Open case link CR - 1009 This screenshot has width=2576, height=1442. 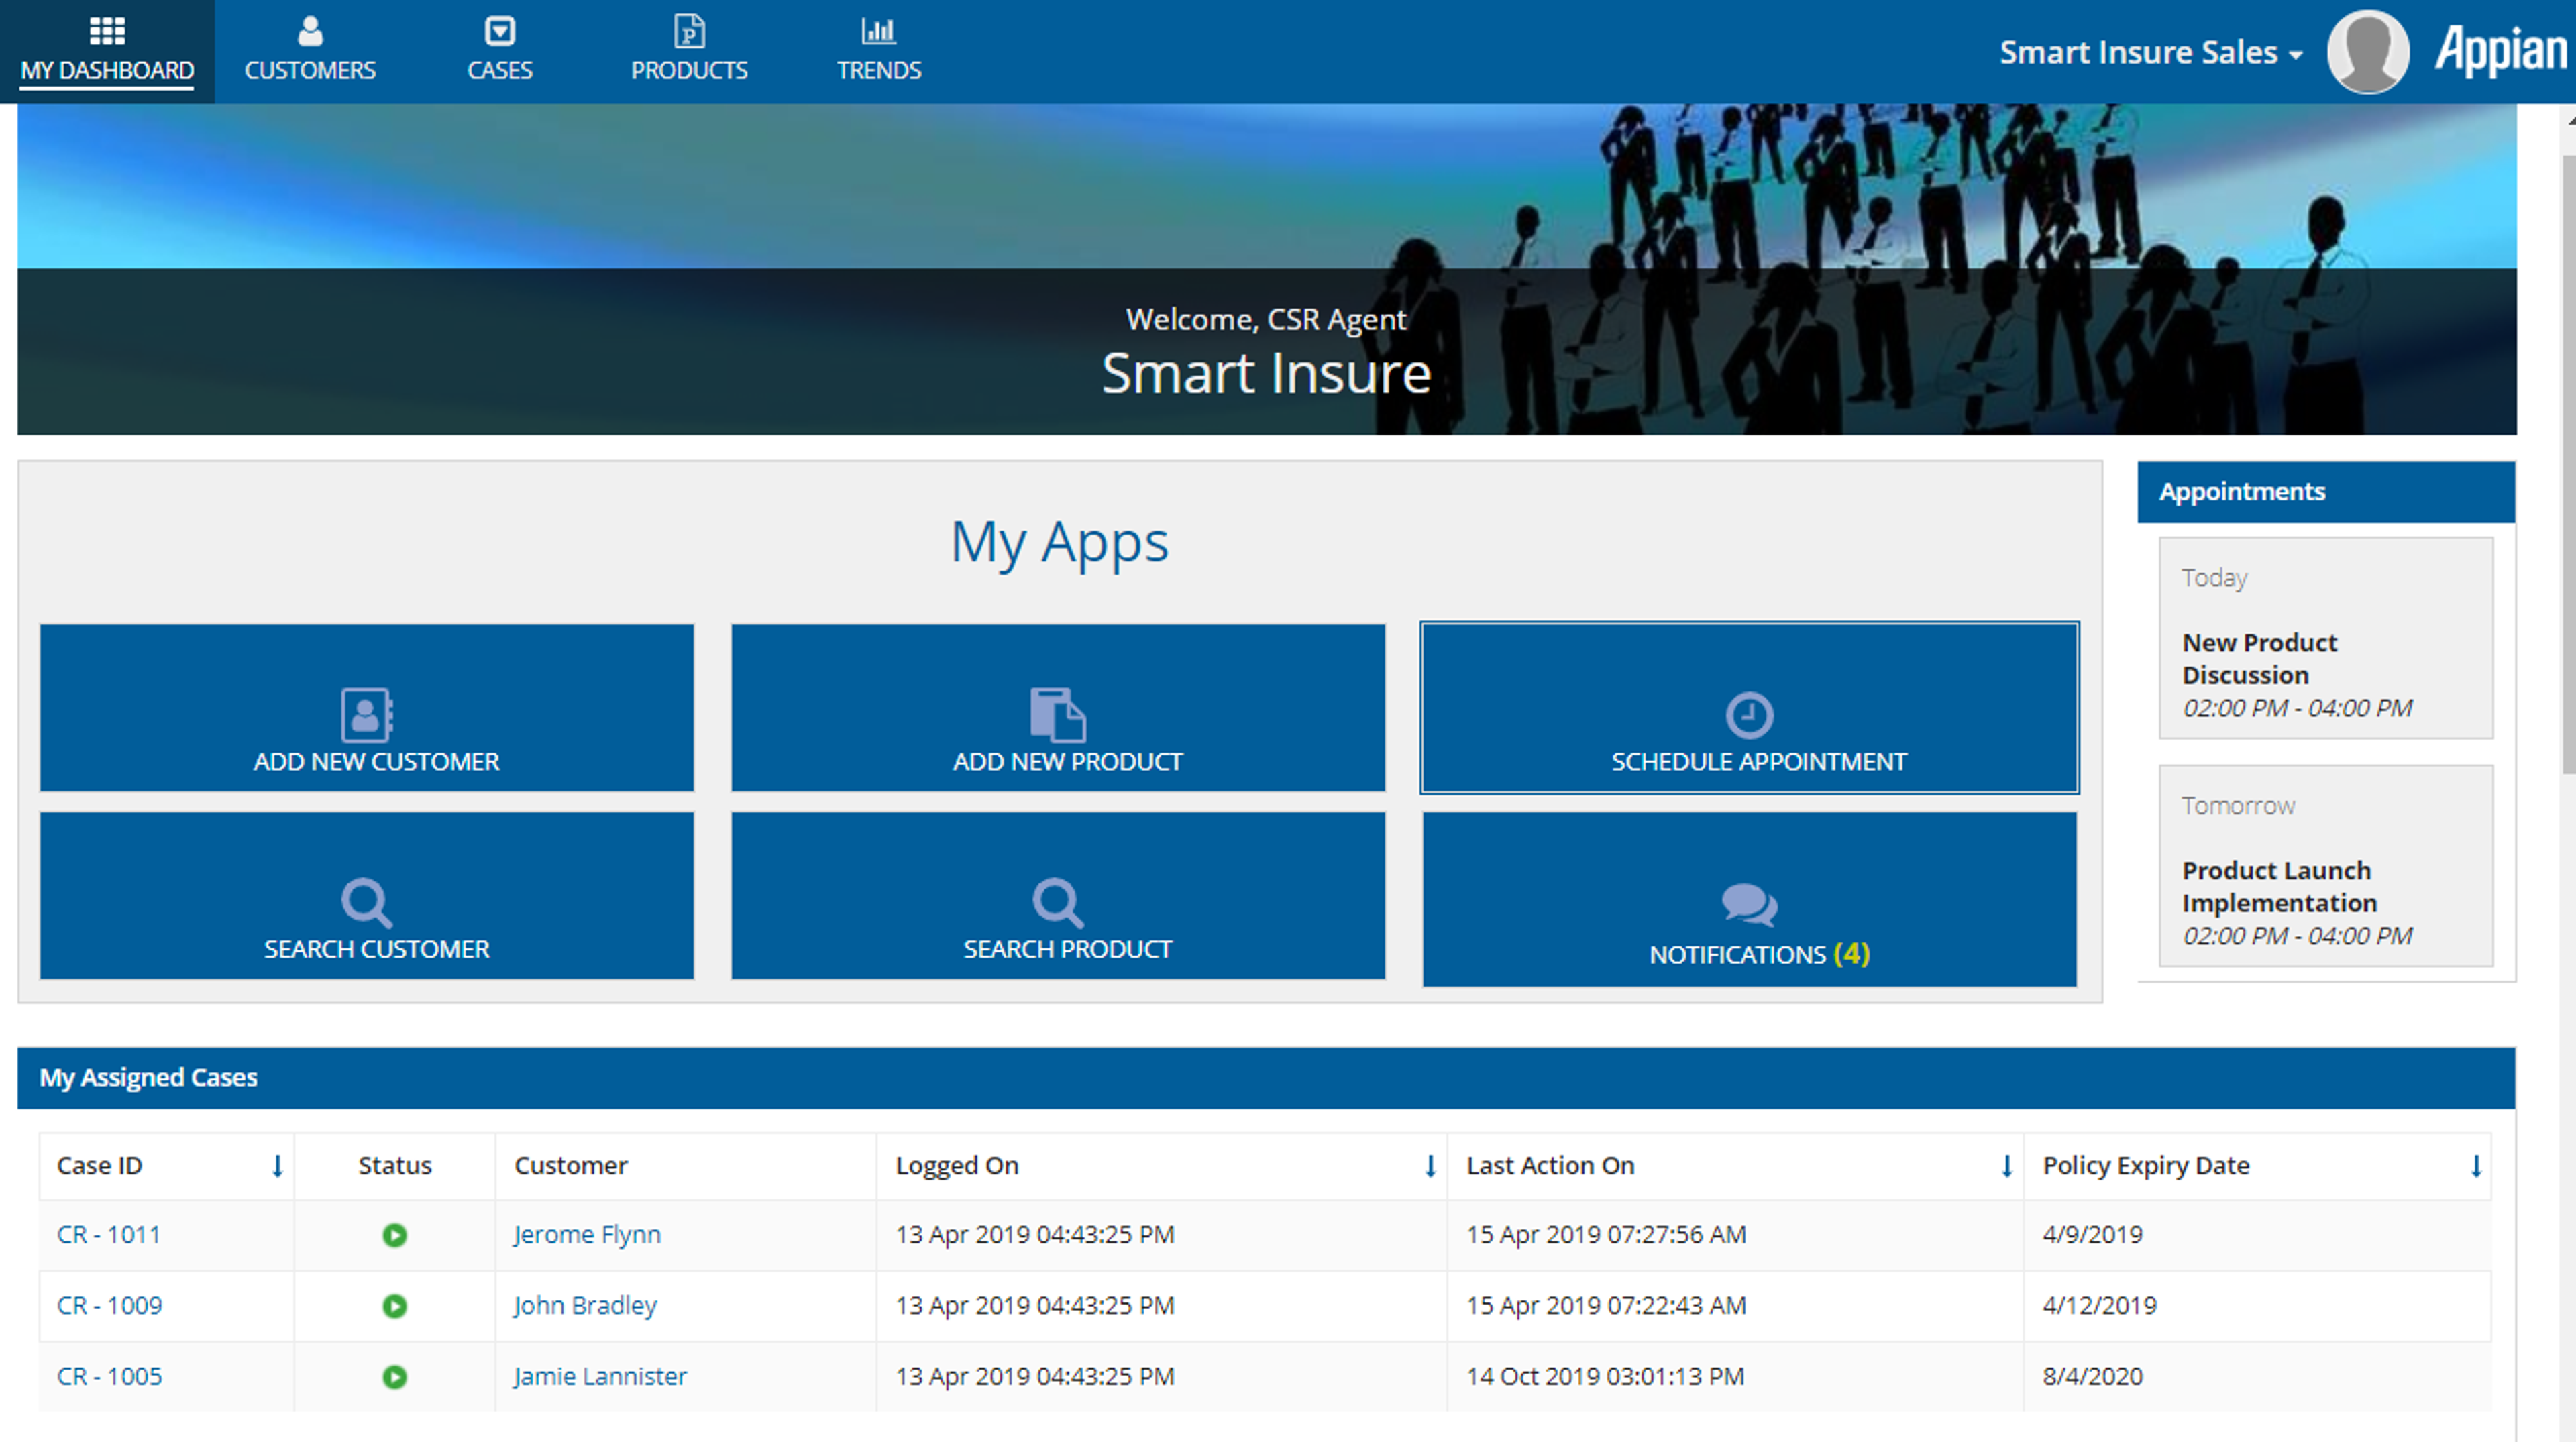(x=109, y=1306)
